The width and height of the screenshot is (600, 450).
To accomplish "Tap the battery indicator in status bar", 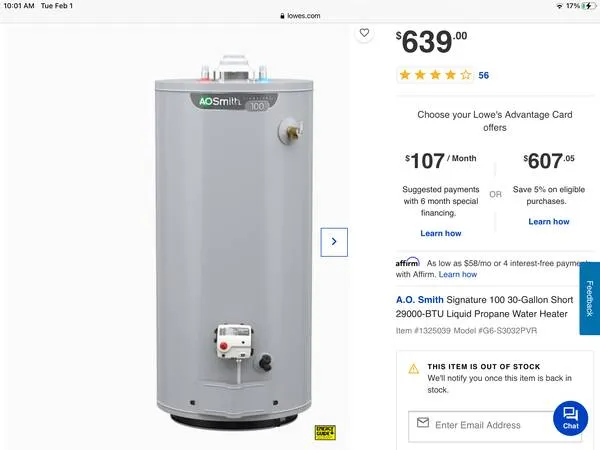I will point(587,6).
